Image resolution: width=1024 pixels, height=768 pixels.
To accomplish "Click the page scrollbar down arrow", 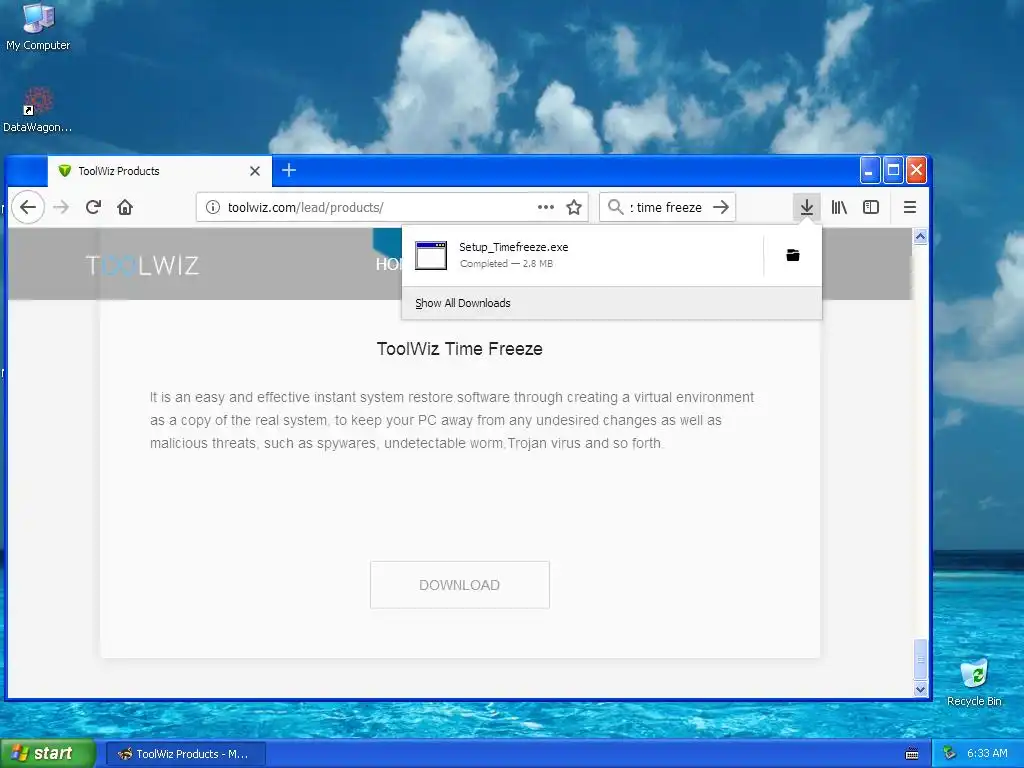I will click(x=920, y=689).
